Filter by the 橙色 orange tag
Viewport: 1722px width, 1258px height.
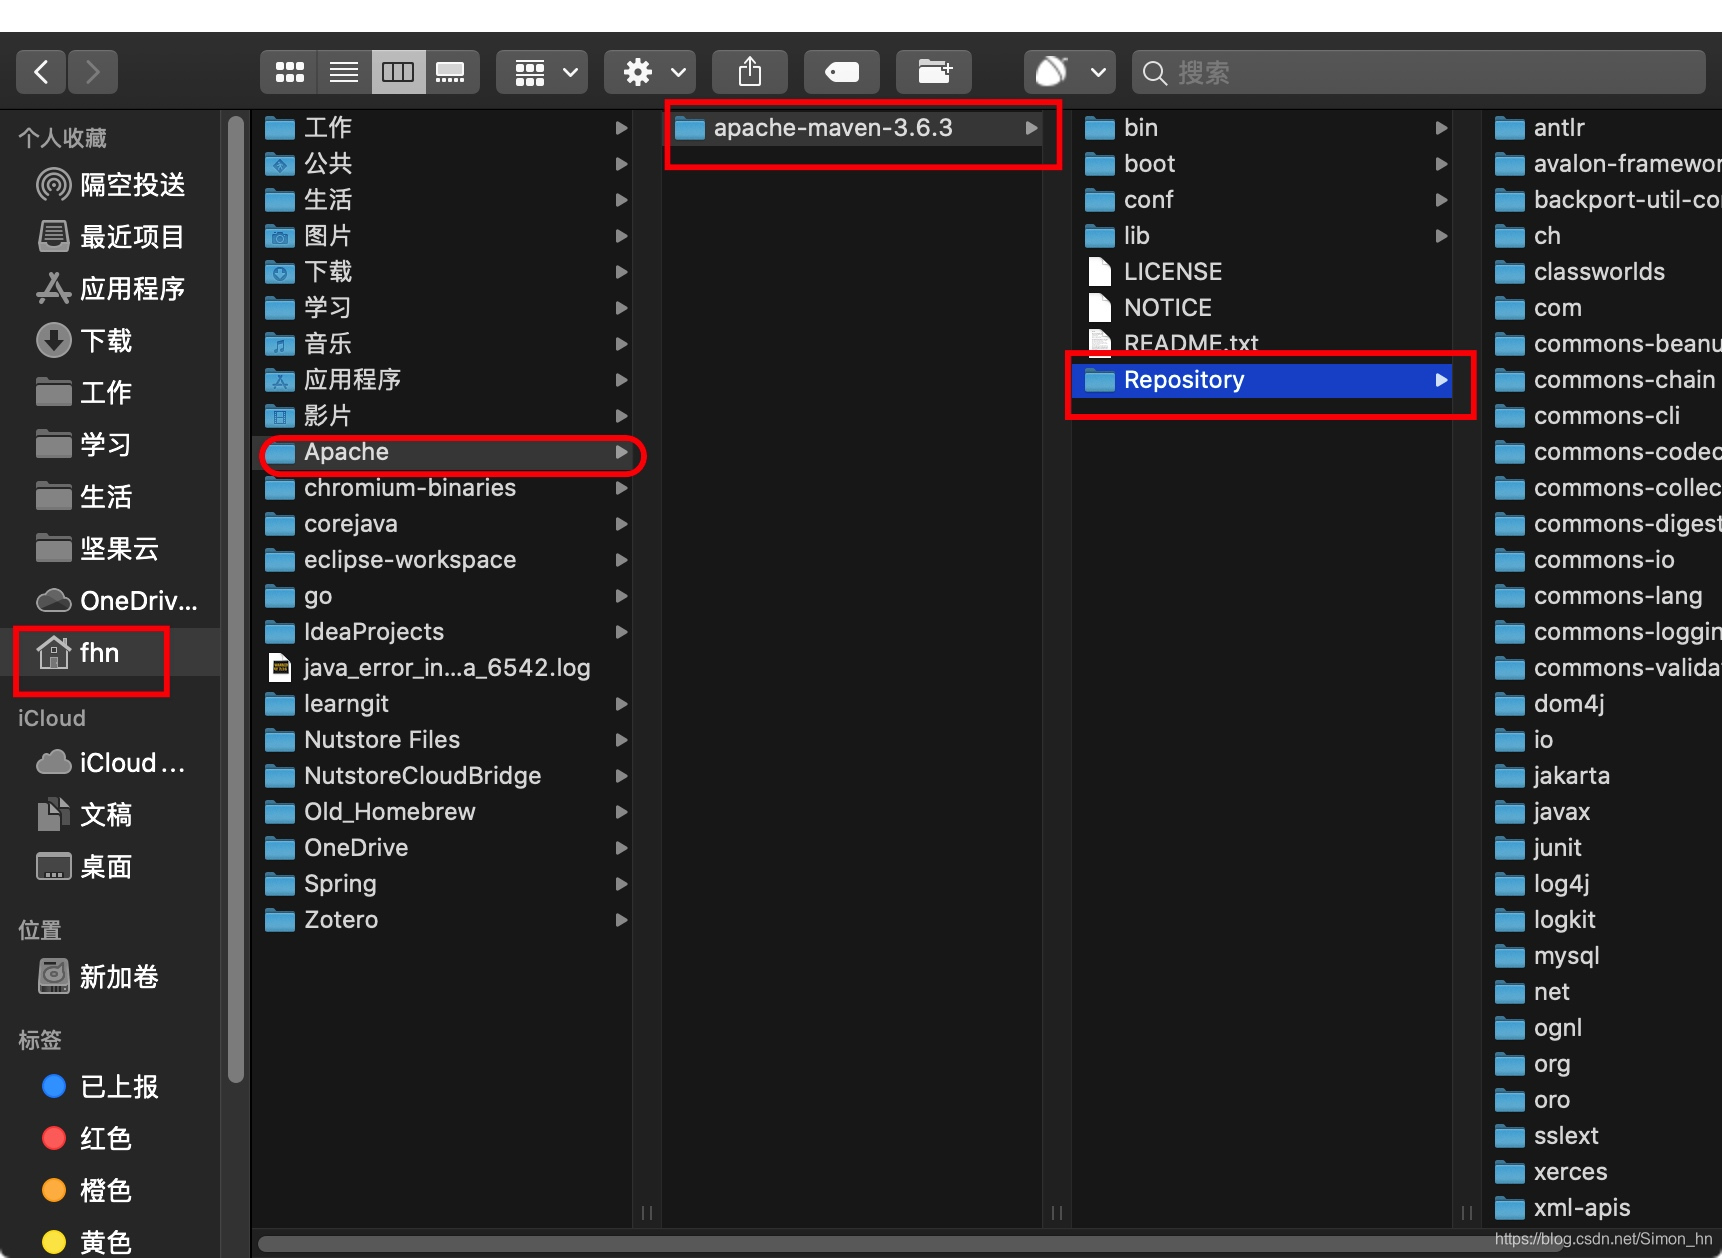(112, 1190)
